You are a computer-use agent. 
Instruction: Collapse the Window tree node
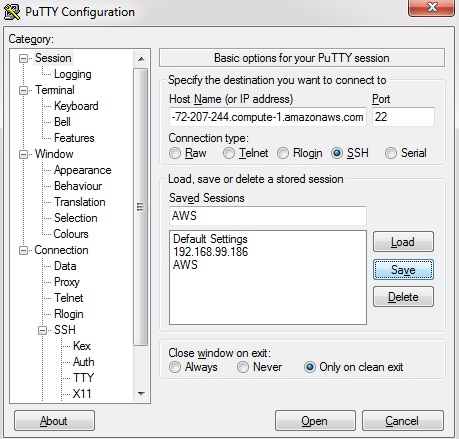tap(23, 154)
